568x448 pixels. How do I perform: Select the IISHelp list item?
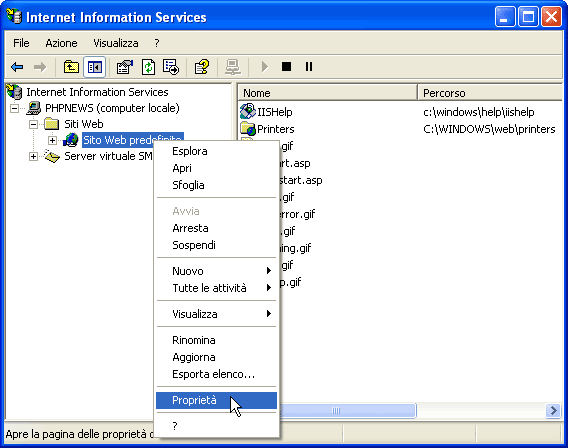point(275,112)
